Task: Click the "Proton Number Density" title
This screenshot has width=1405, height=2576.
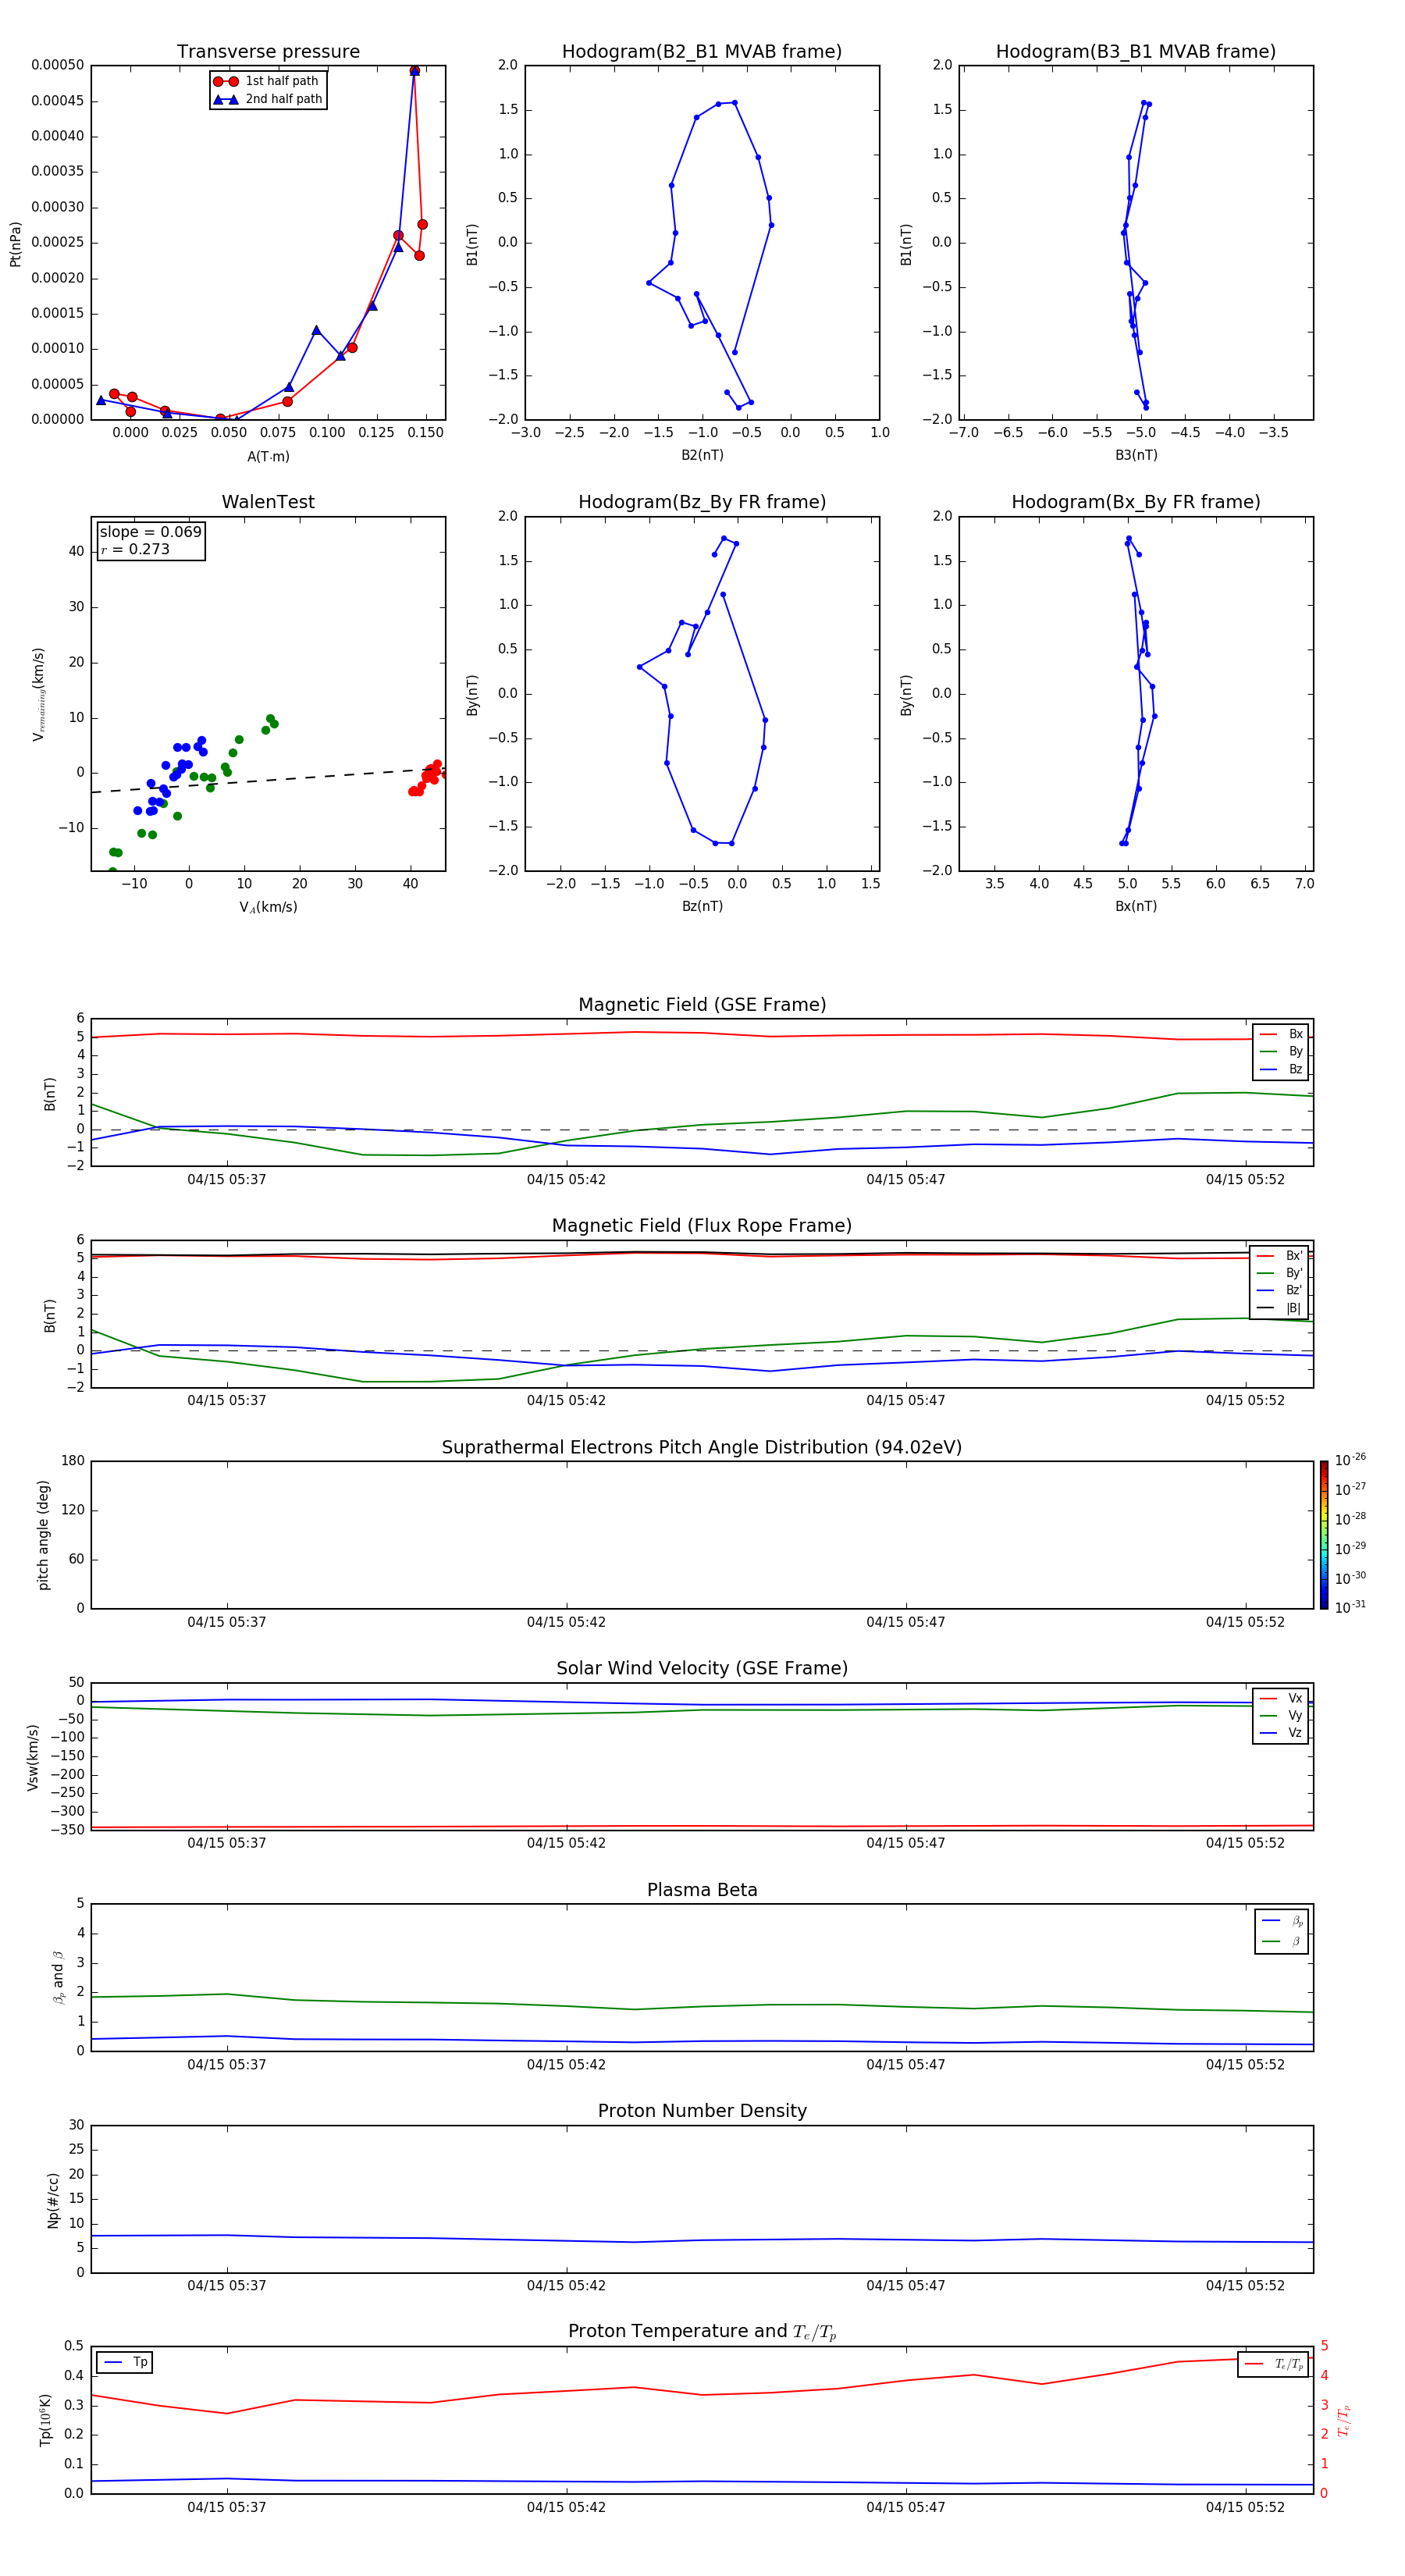Action: pos(702,2111)
